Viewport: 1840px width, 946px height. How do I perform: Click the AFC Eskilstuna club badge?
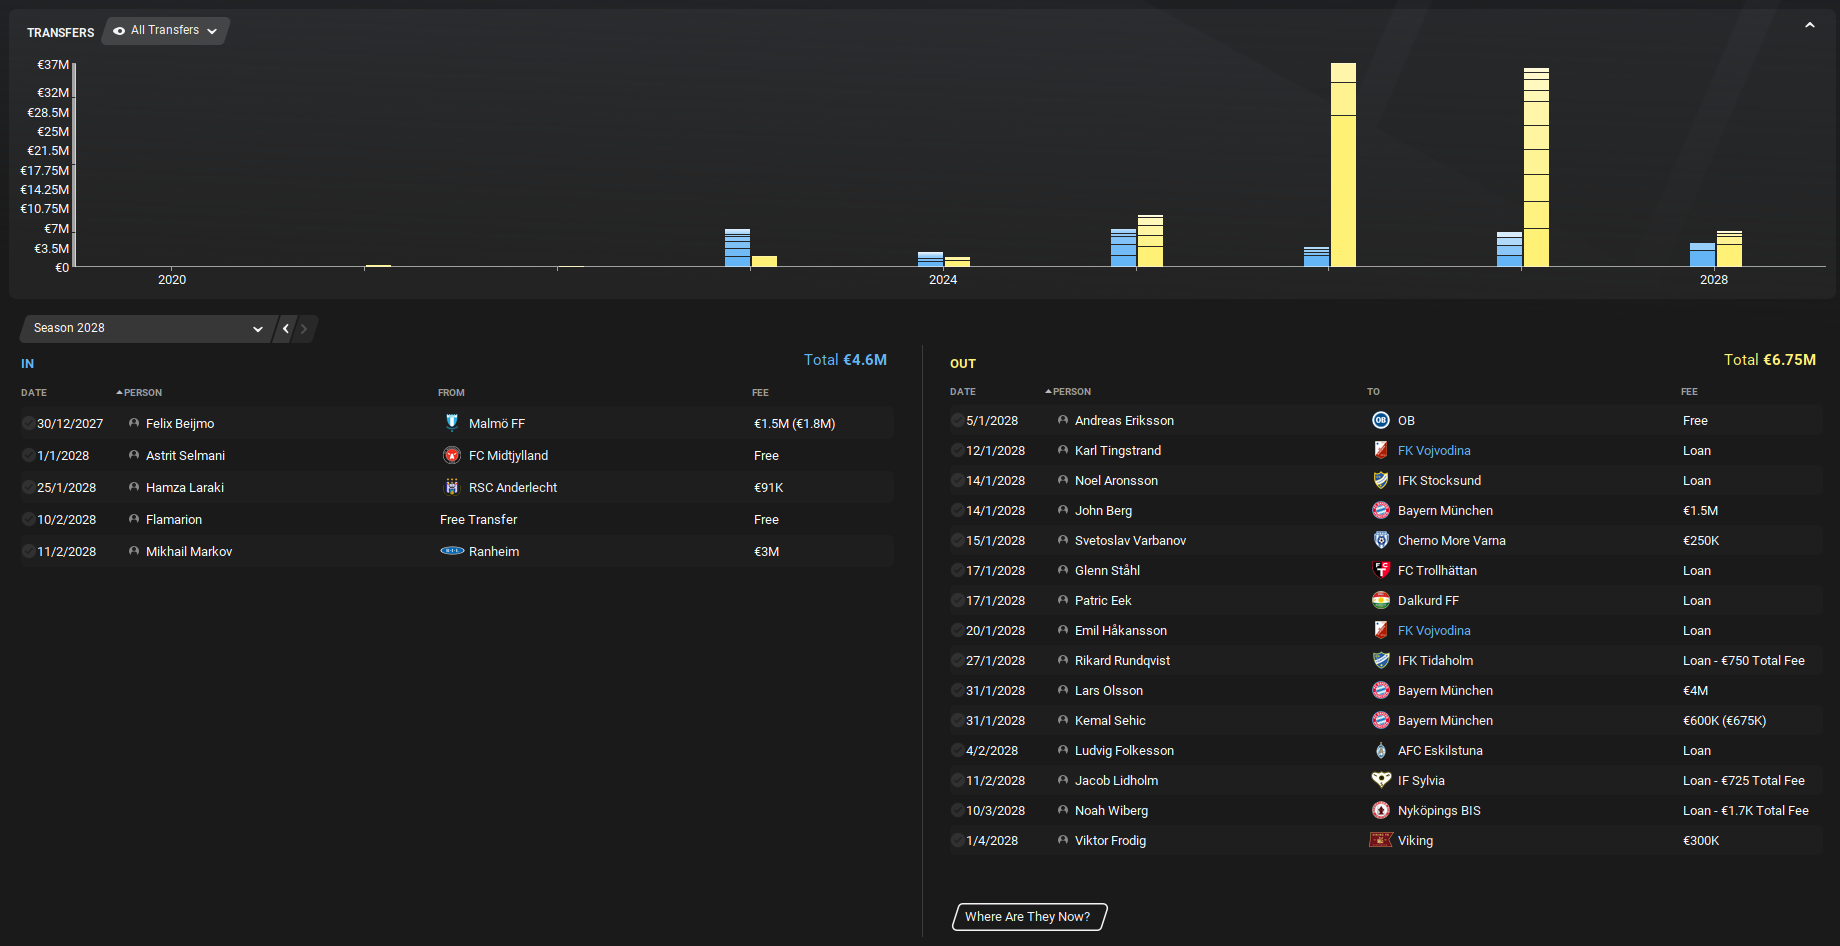(x=1381, y=750)
